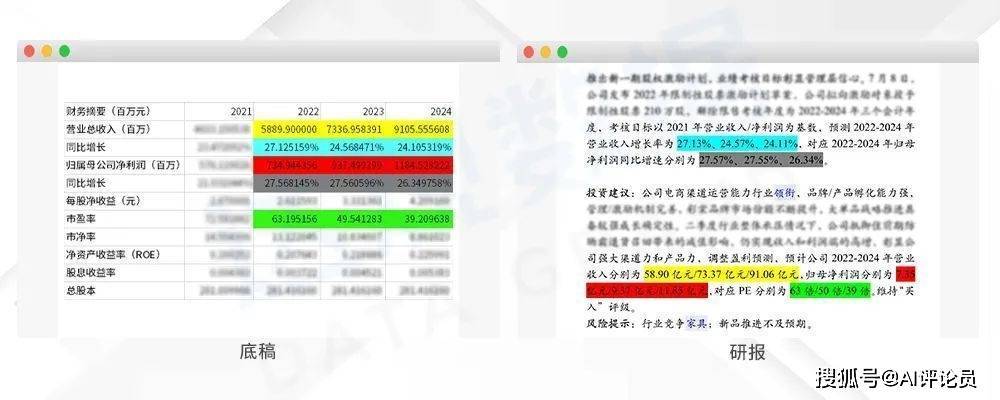
Task: Select the 财务摘要（百万元） header cell
Action: [x=124, y=112]
